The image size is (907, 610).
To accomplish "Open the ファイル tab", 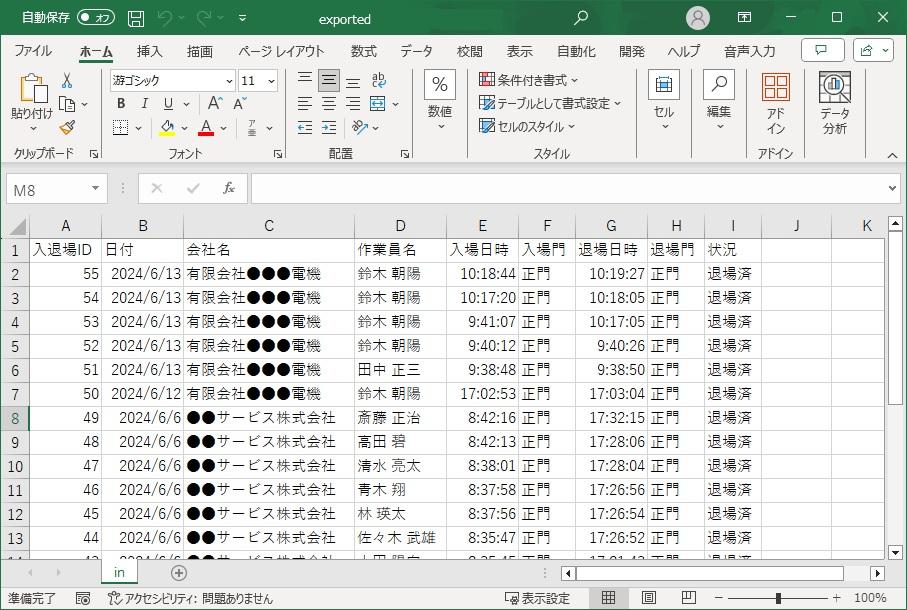I will (33, 51).
